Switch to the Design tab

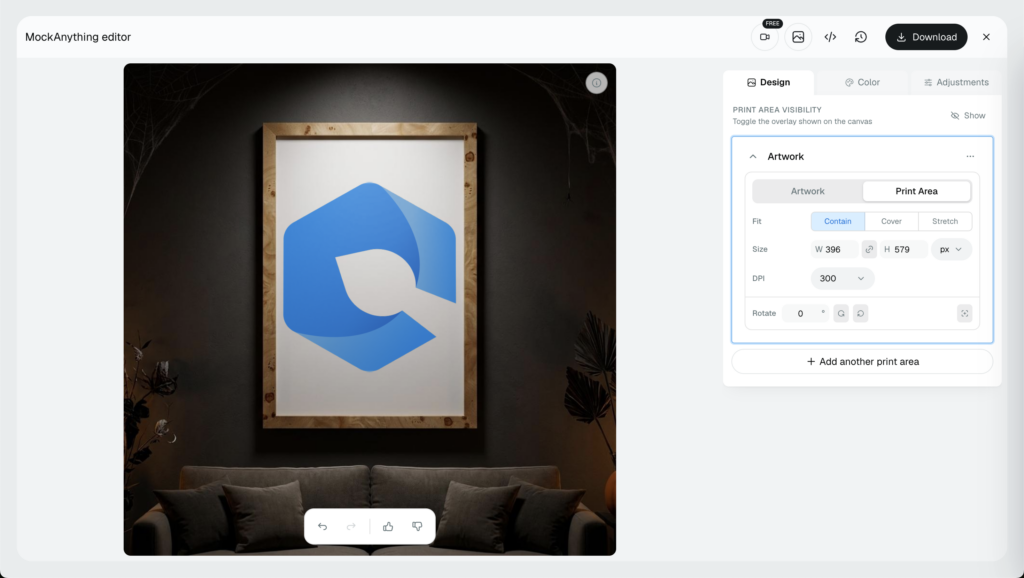[x=769, y=82]
